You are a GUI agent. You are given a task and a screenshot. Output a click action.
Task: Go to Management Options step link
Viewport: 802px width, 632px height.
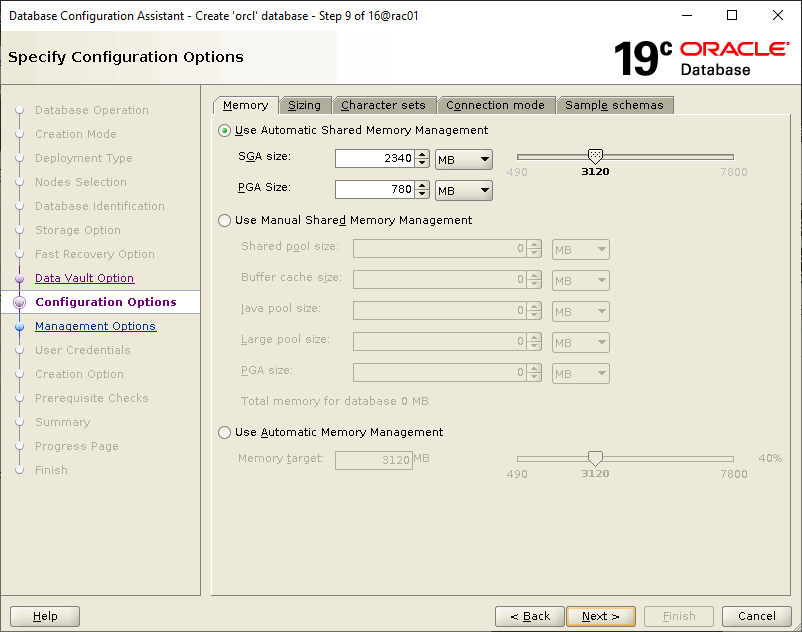tap(95, 326)
